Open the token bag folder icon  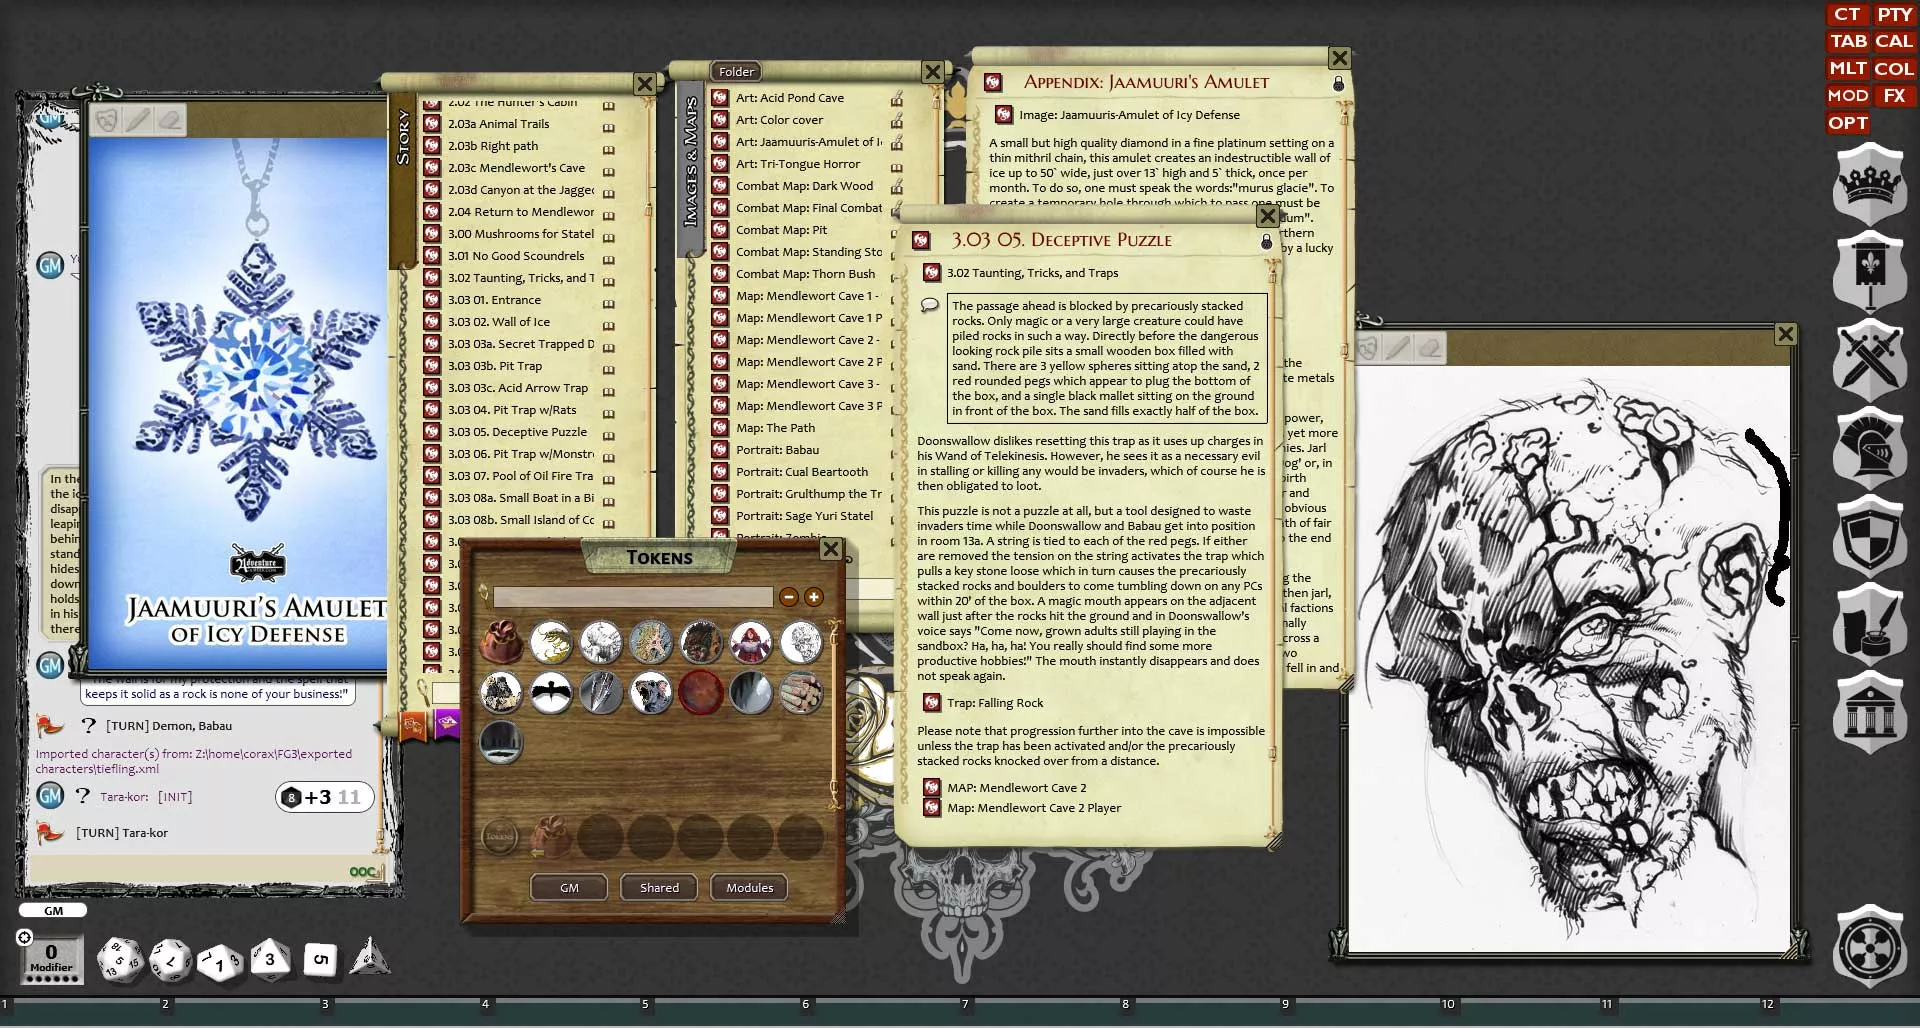click(x=501, y=642)
